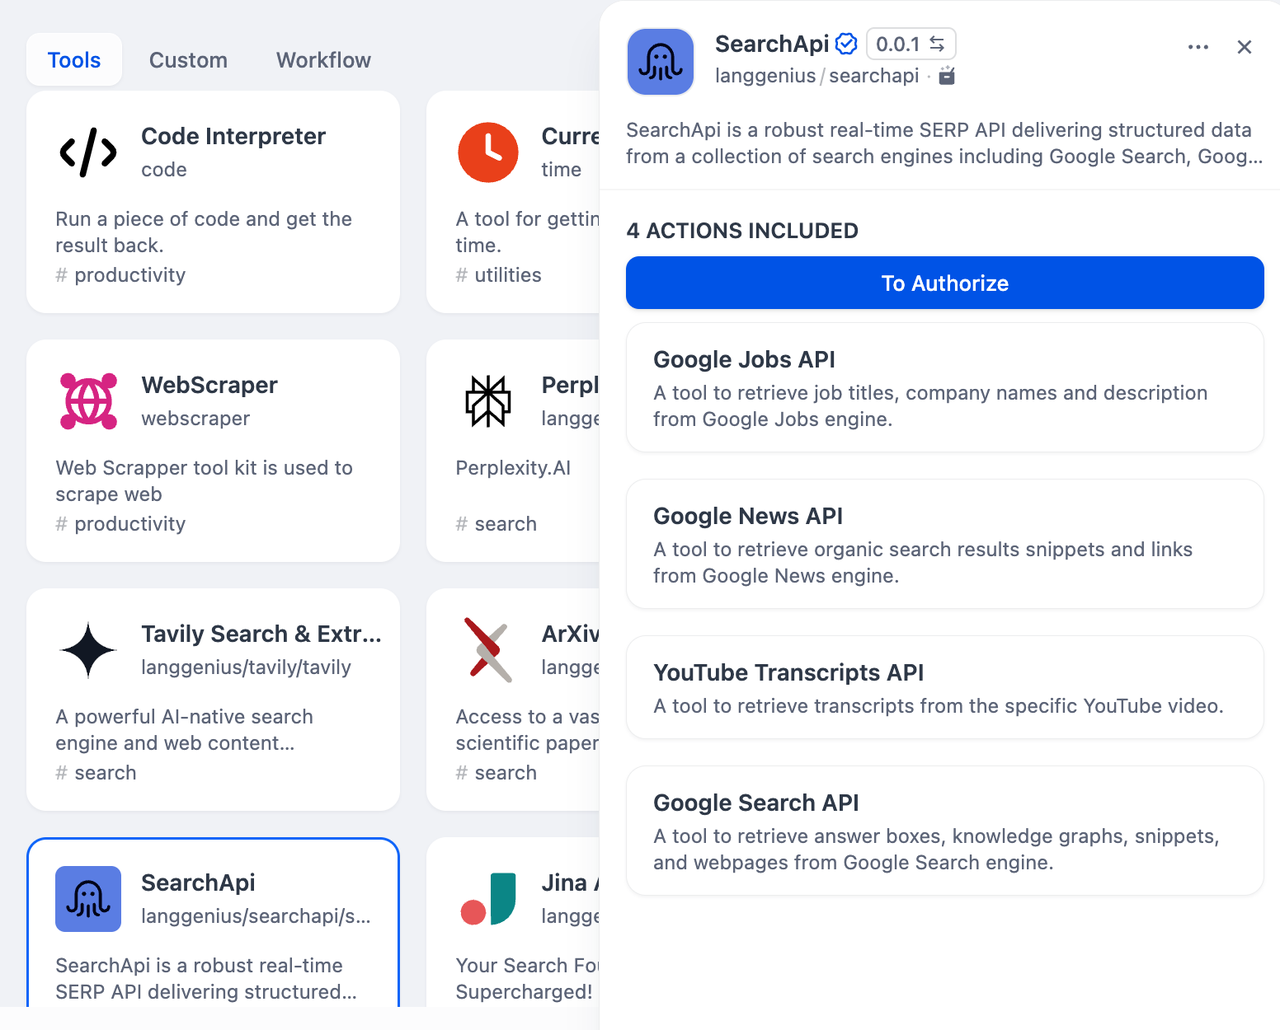Click the ArXiv logo icon
Viewport: 1280px width, 1030px height.
(488, 650)
